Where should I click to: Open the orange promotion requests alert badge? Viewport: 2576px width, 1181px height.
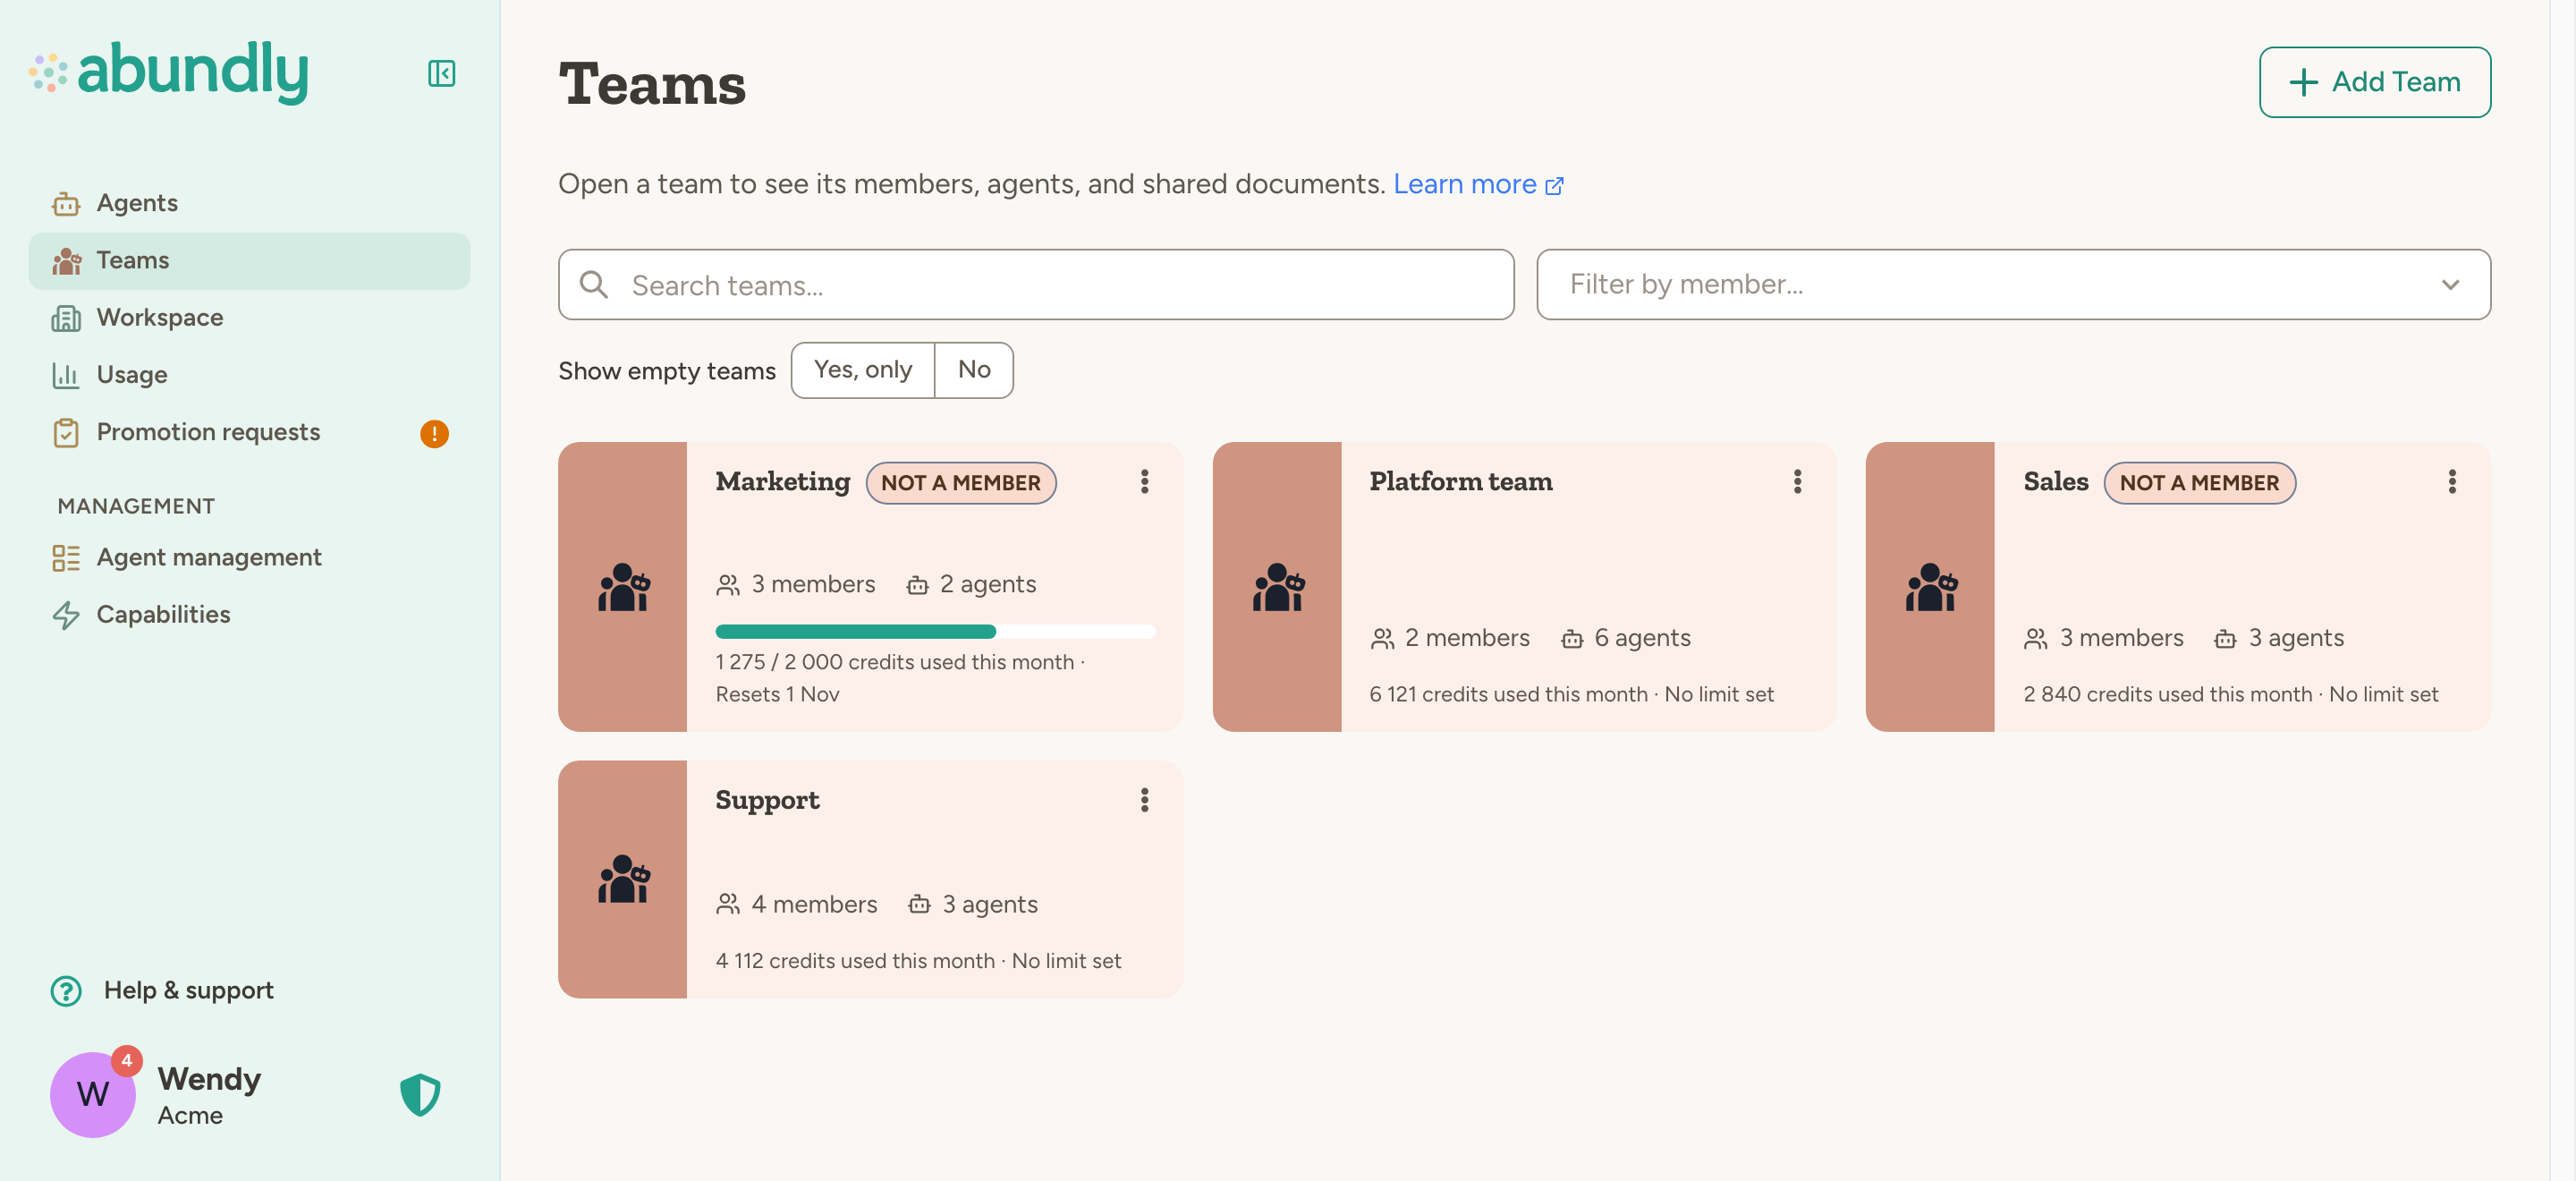(434, 433)
